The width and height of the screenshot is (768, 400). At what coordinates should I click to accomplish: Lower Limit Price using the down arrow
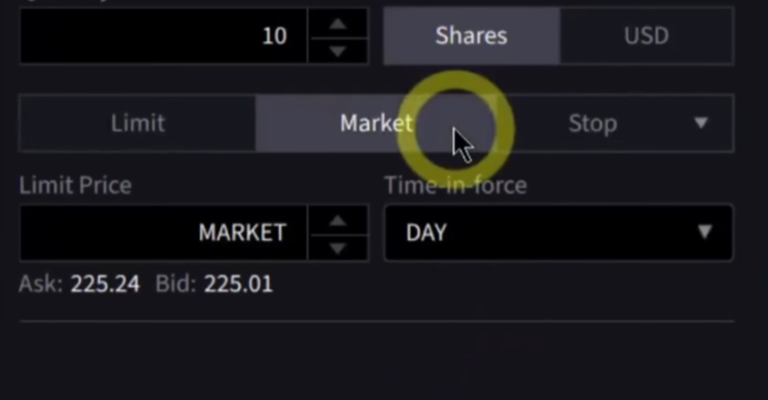338,247
